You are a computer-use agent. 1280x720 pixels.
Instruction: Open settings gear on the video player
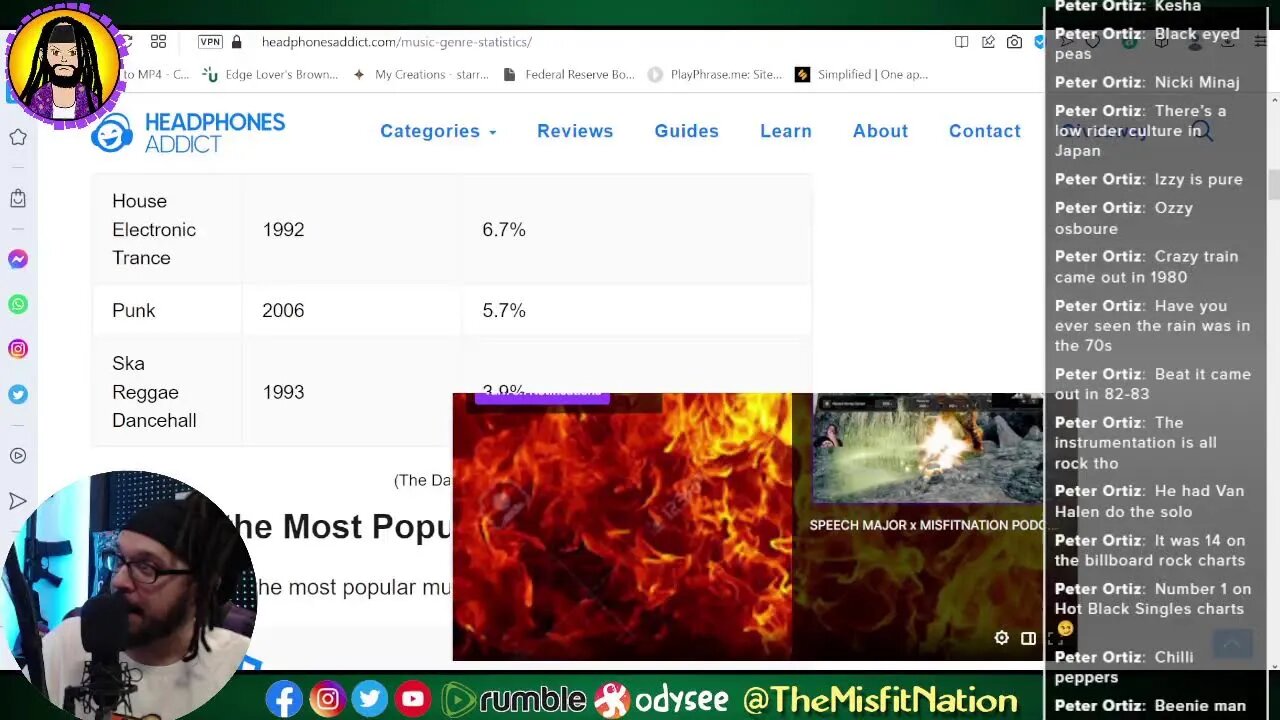(1001, 638)
